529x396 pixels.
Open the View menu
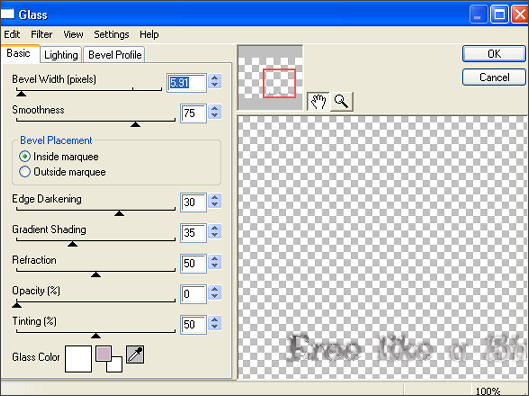pos(73,34)
